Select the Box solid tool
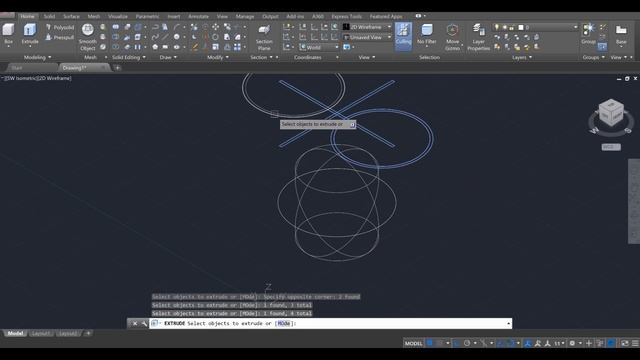 coord(8,33)
